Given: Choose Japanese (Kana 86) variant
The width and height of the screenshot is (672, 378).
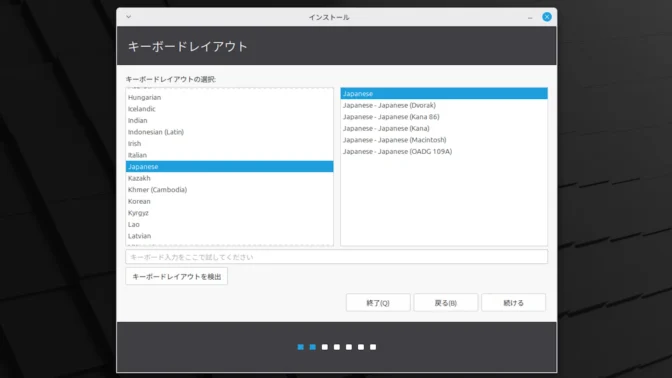Looking at the screenshot, I should (x=444, y=117).
